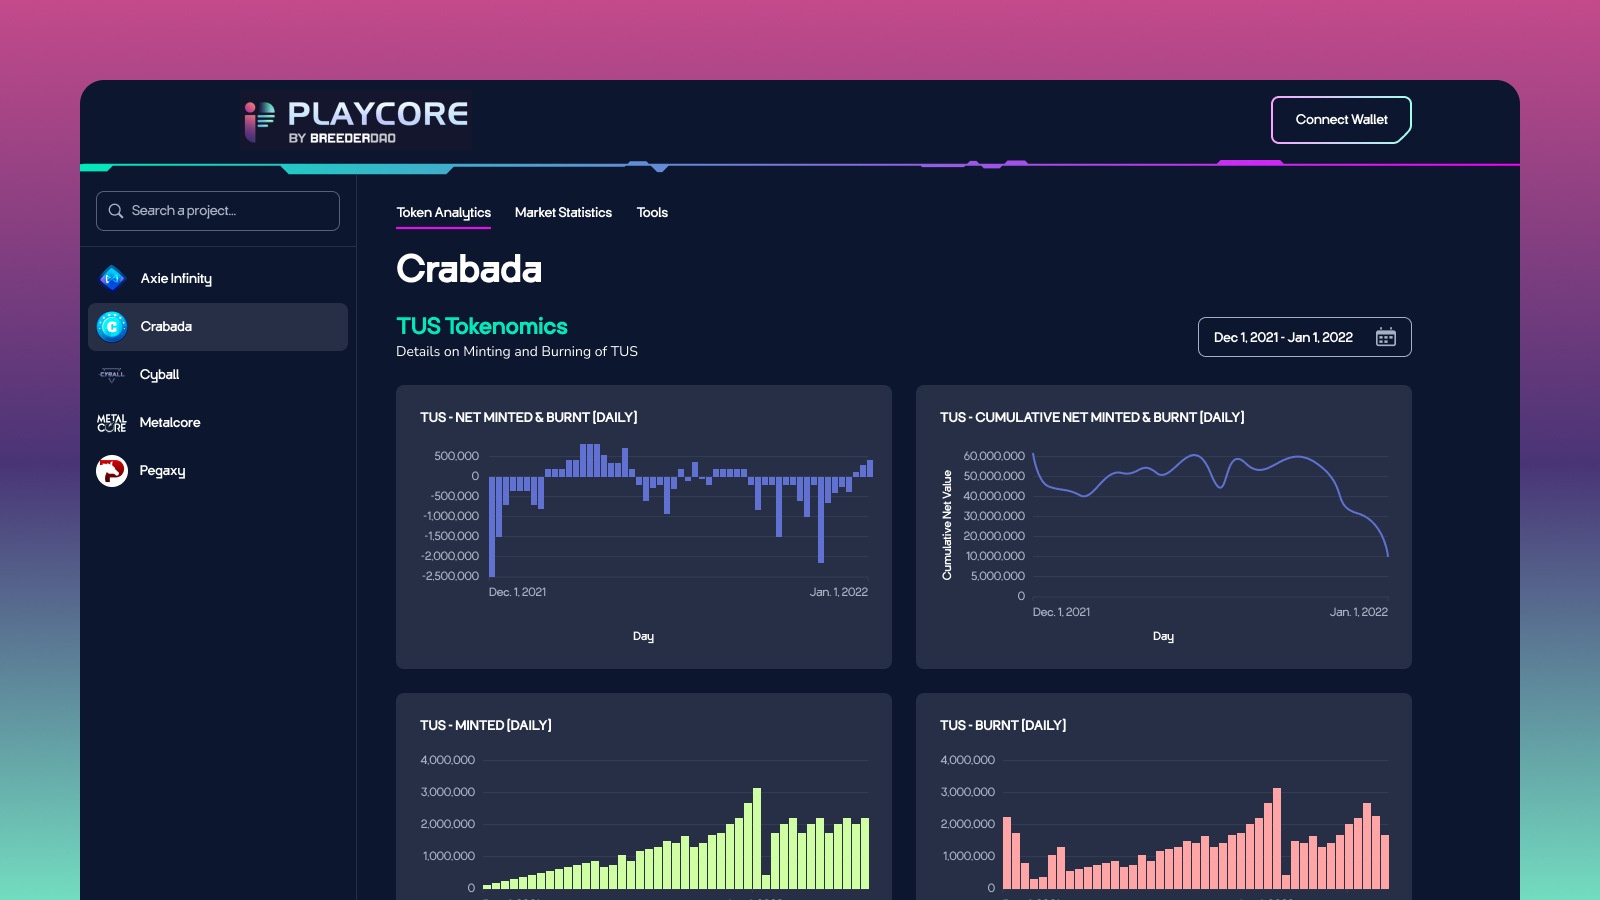Click the Cyball project icon
Viewport: 1600px width, 900px height.
112,375
